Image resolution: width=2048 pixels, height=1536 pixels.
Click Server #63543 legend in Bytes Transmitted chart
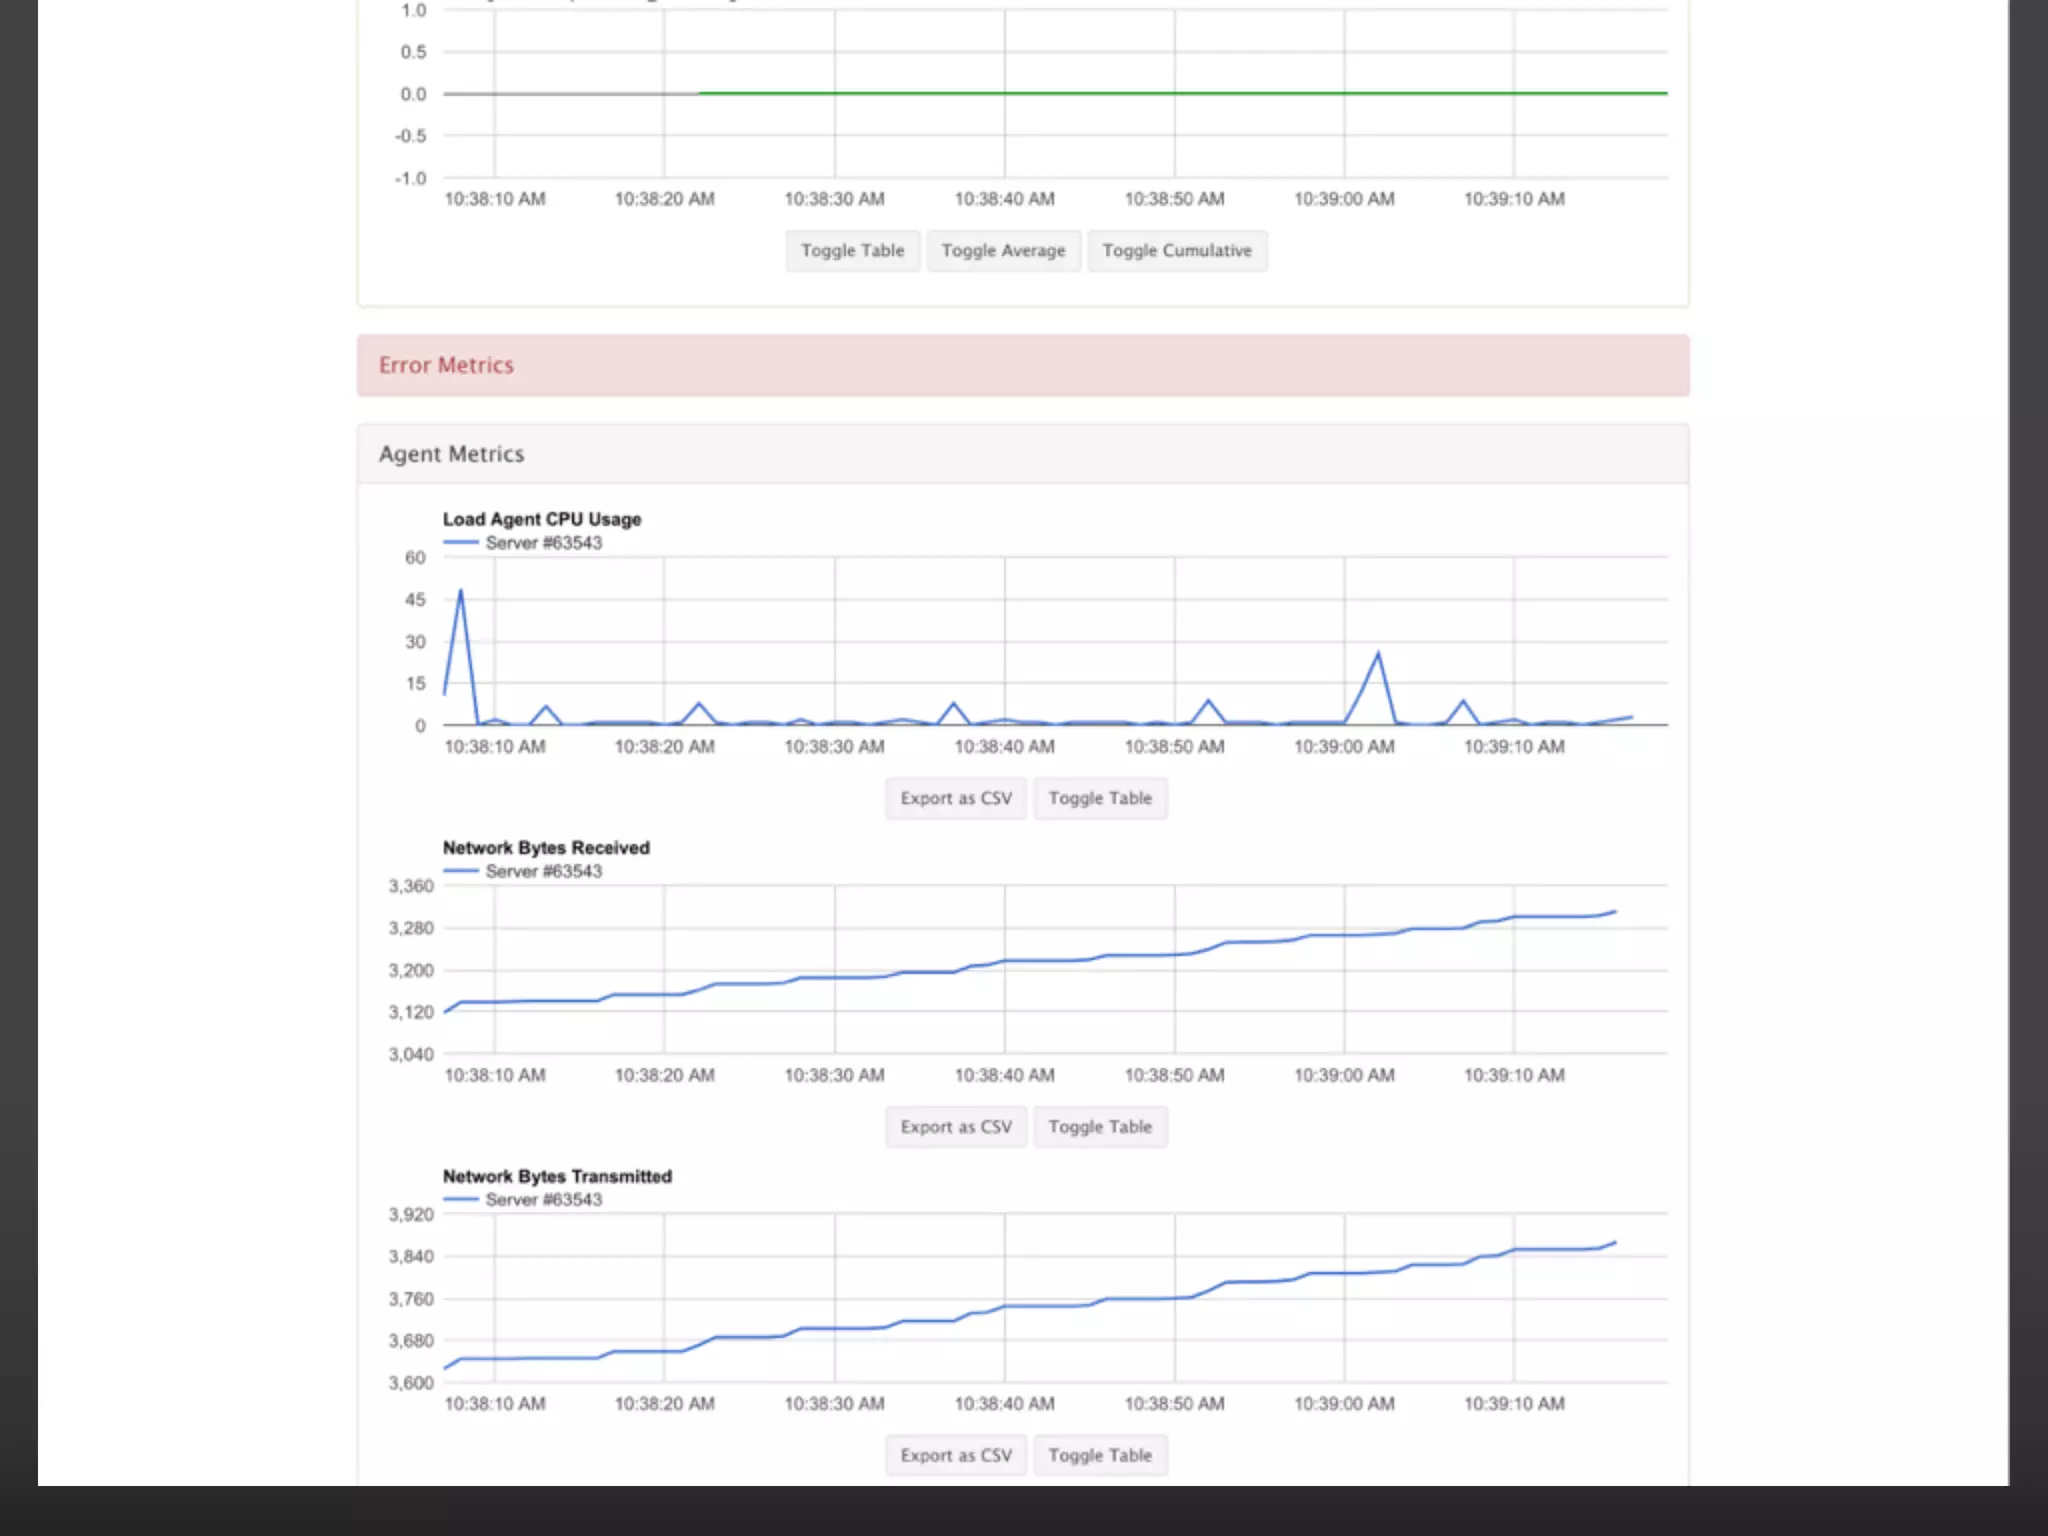(x=543, y=1200)
